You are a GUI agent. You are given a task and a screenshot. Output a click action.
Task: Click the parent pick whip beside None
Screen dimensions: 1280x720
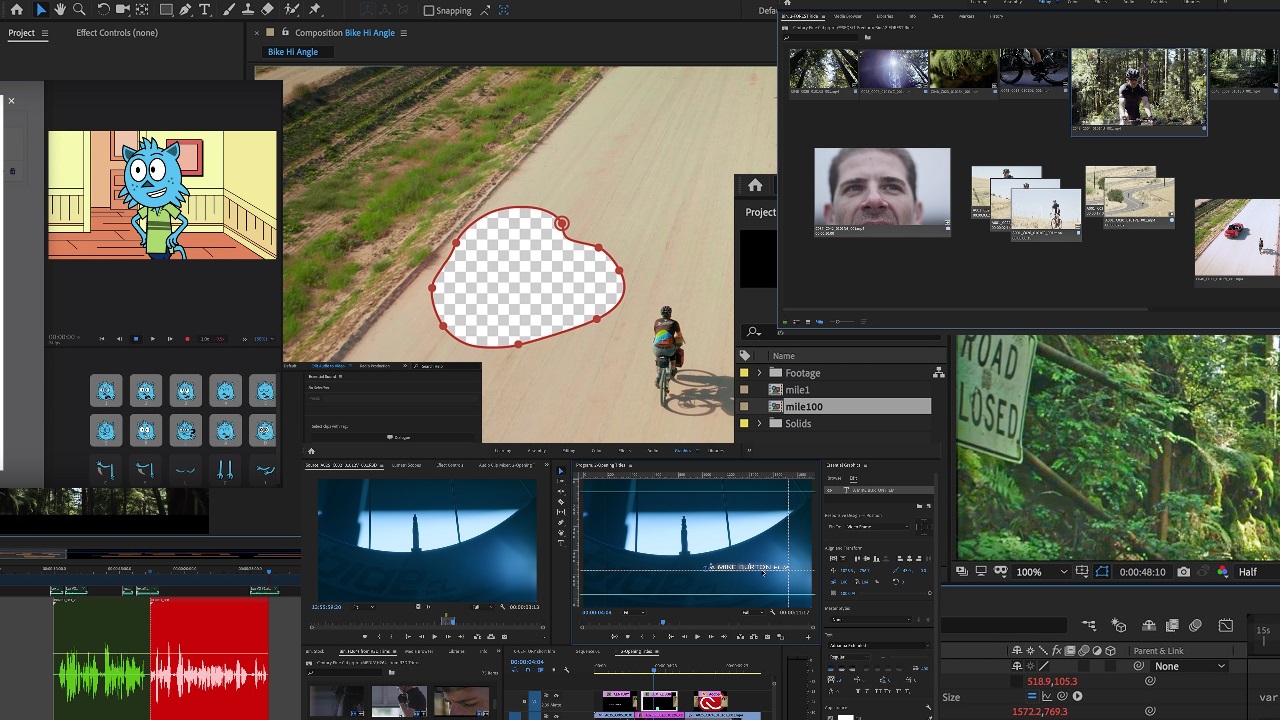coord(1138,666)
